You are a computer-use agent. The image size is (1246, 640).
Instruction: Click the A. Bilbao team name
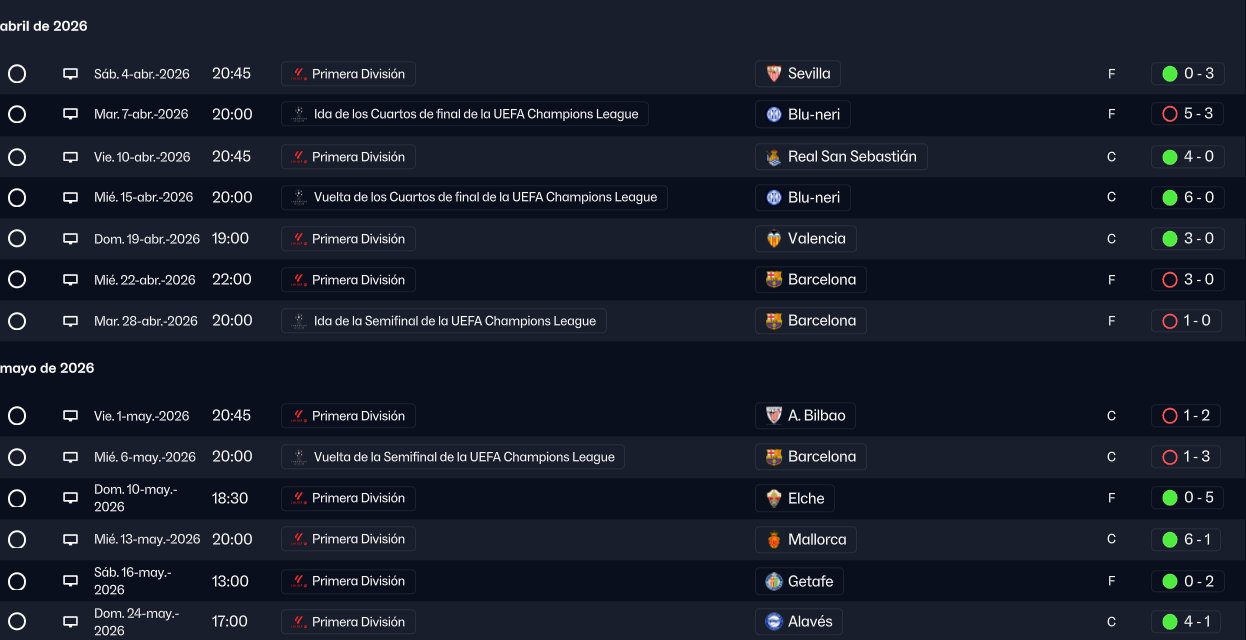(x=816, y=416)
